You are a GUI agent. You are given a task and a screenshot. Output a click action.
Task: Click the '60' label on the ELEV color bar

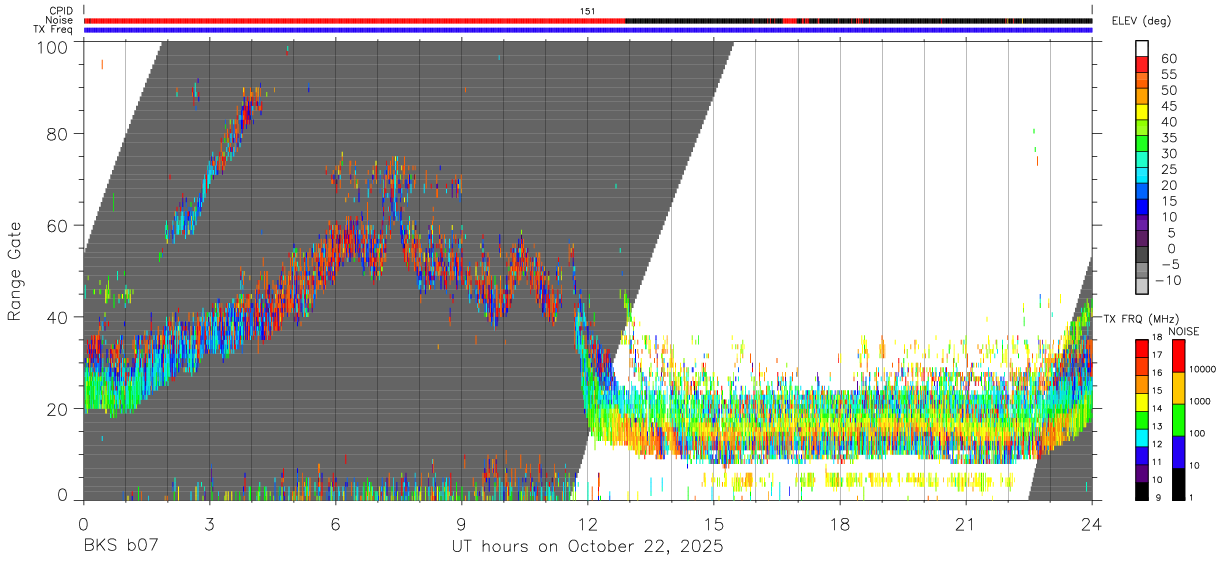click(1167, 59)
